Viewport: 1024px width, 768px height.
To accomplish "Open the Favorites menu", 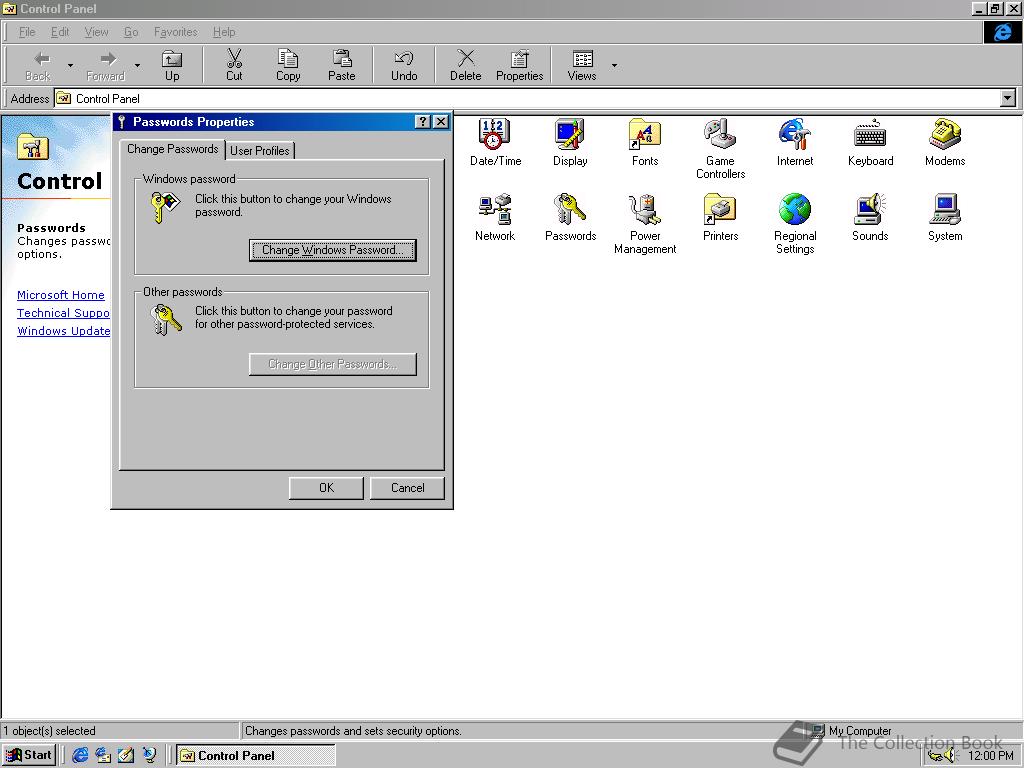I will (175, 32).
